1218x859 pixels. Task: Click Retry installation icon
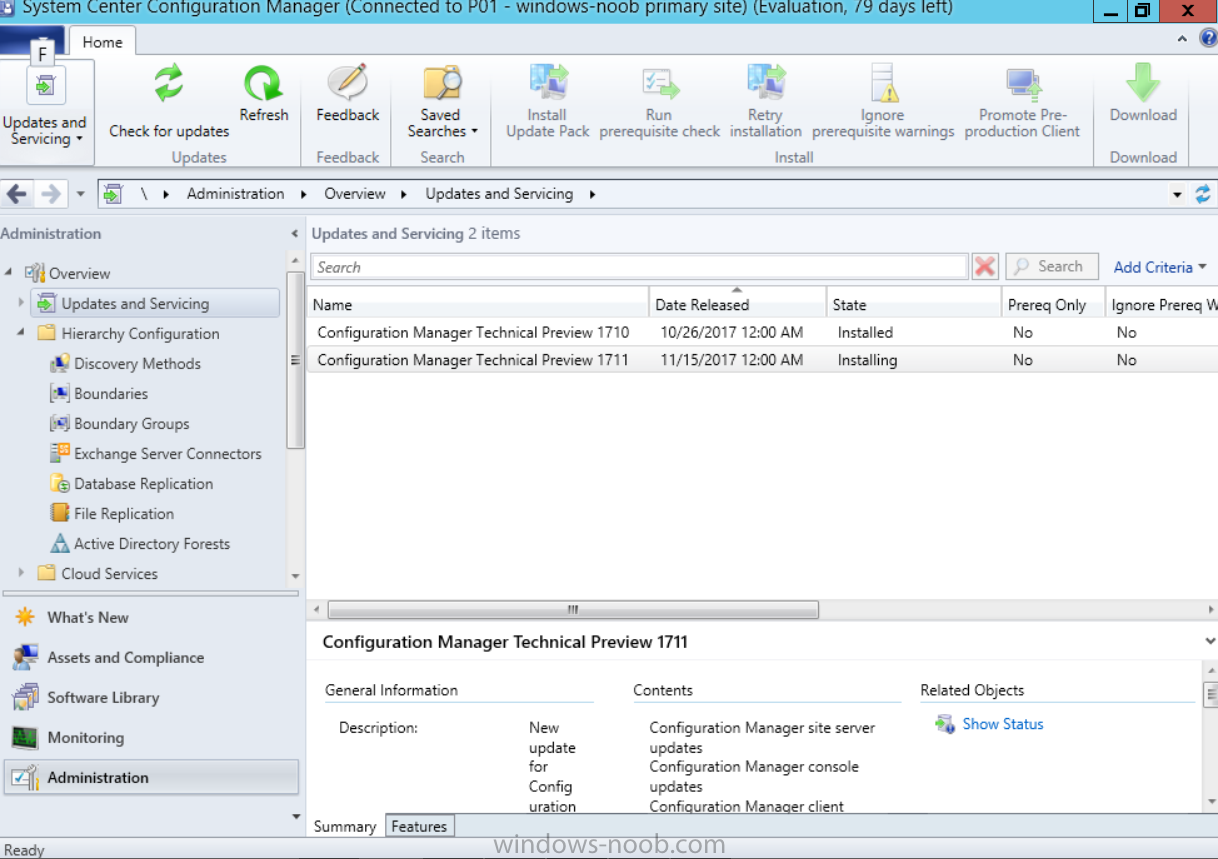(x=766, y=84)
